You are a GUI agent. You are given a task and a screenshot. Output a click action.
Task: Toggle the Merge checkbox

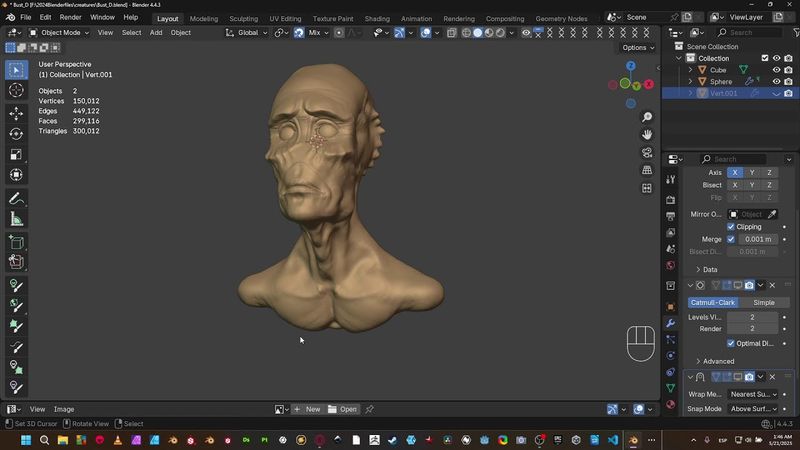pyautogui.click(x=731, y=239)
